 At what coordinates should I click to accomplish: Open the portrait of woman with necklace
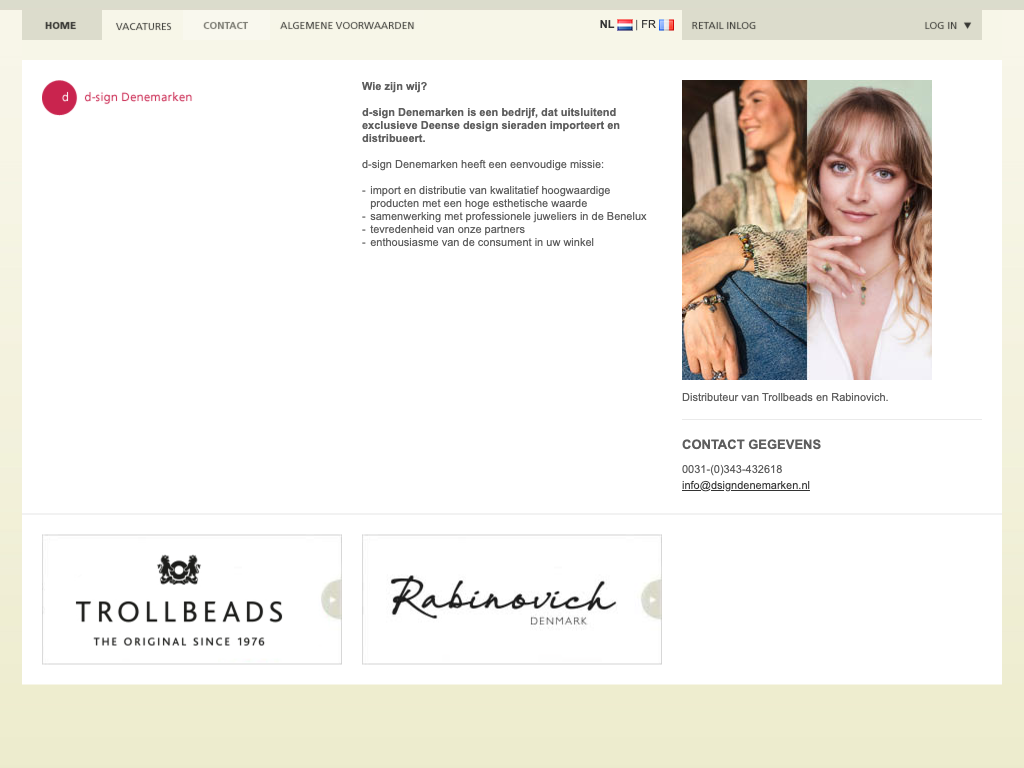[x=869, y=230]
